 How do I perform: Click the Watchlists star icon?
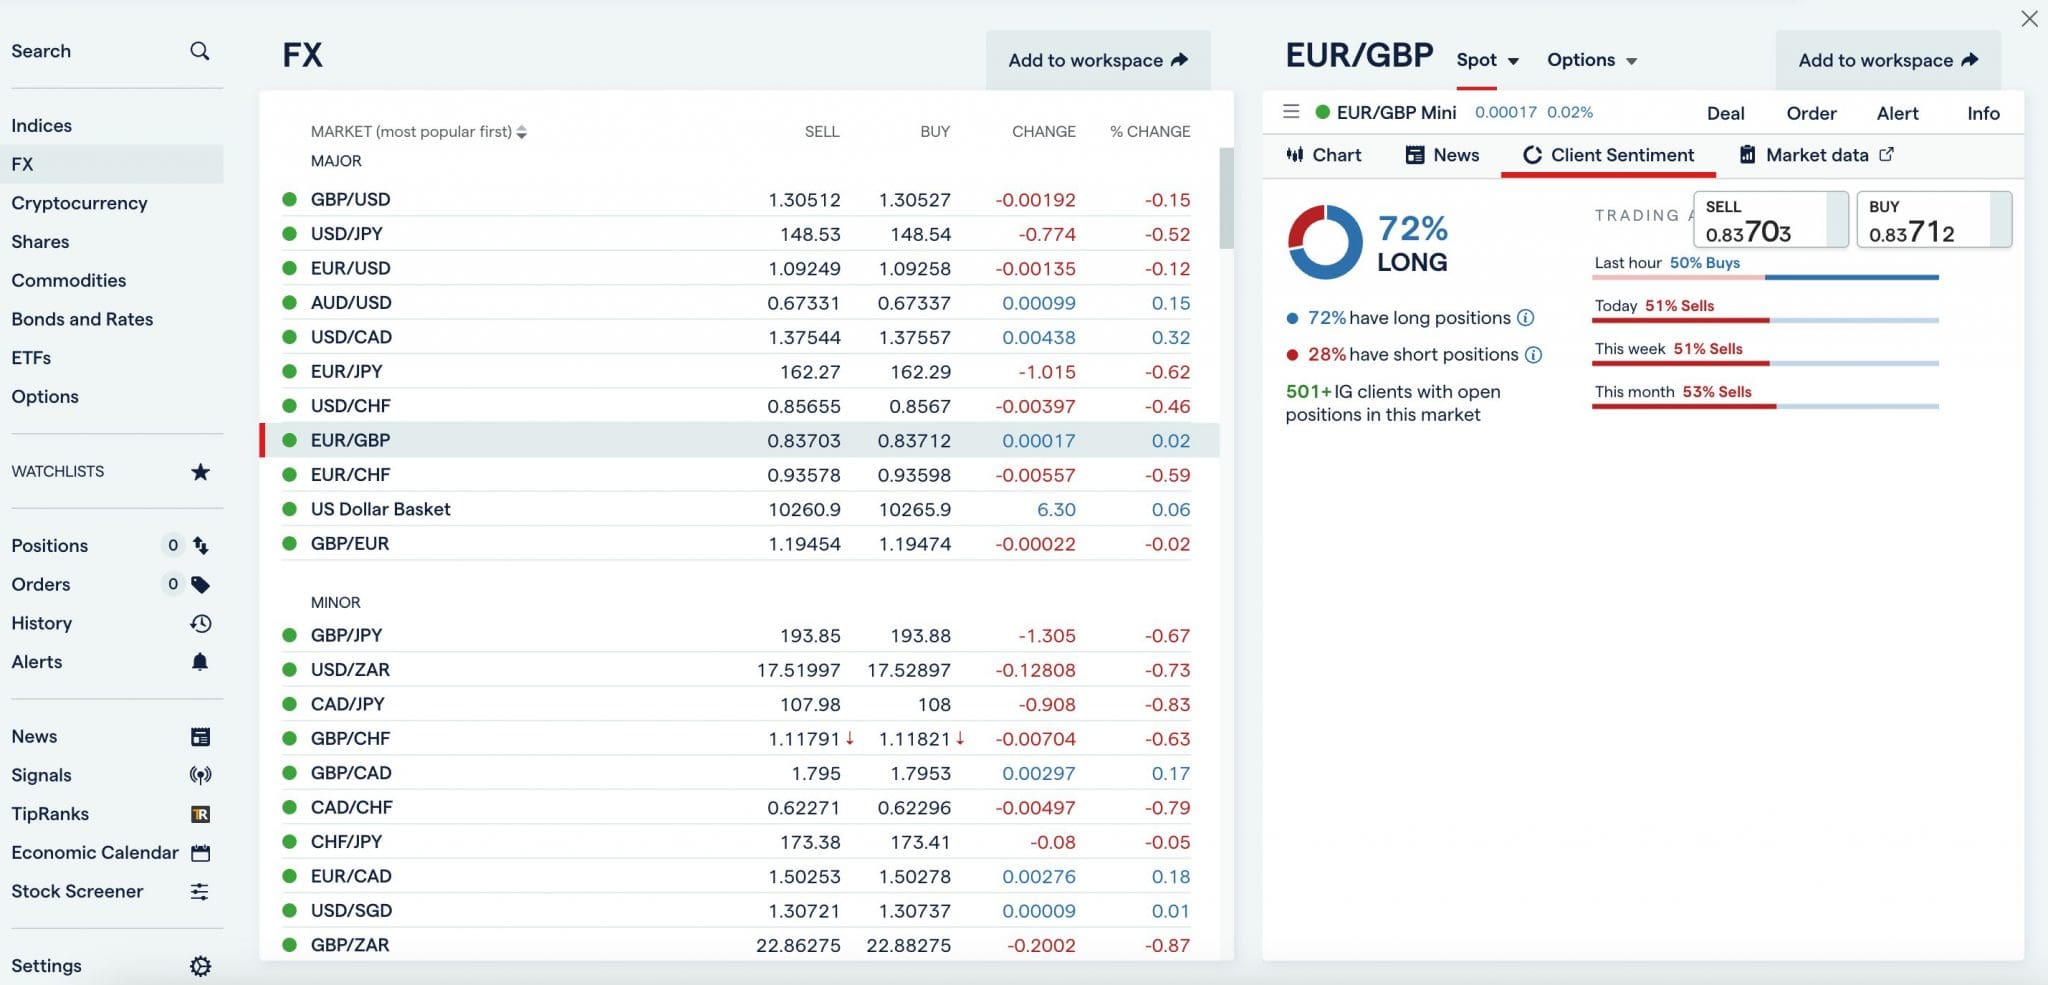(x=201, y=471)
